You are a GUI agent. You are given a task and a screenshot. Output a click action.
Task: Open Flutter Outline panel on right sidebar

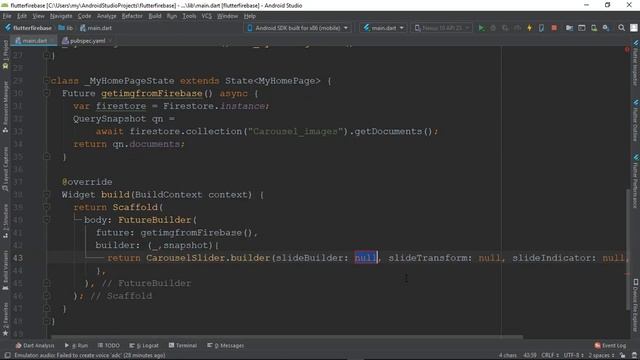(636, 120)
